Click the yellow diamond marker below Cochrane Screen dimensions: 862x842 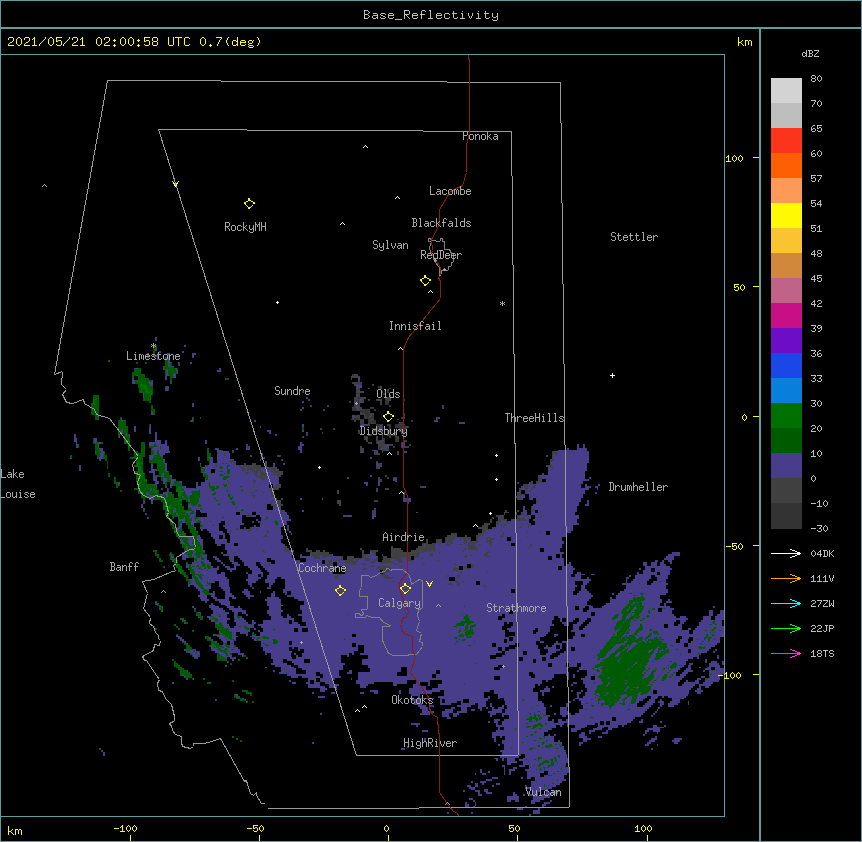(x=340, y=591)
